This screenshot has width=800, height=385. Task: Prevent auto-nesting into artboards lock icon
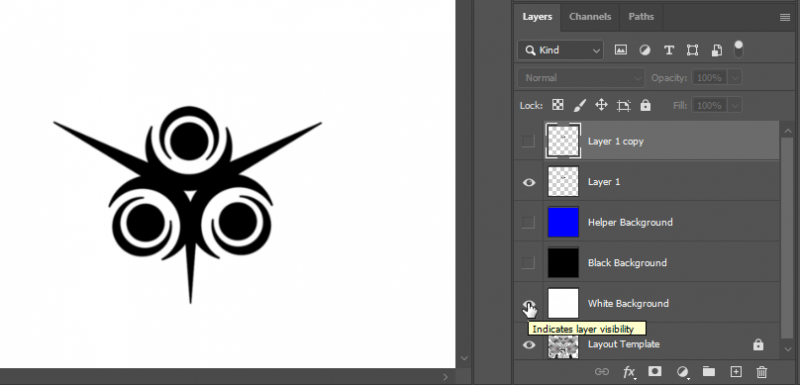tap(623, 105)
